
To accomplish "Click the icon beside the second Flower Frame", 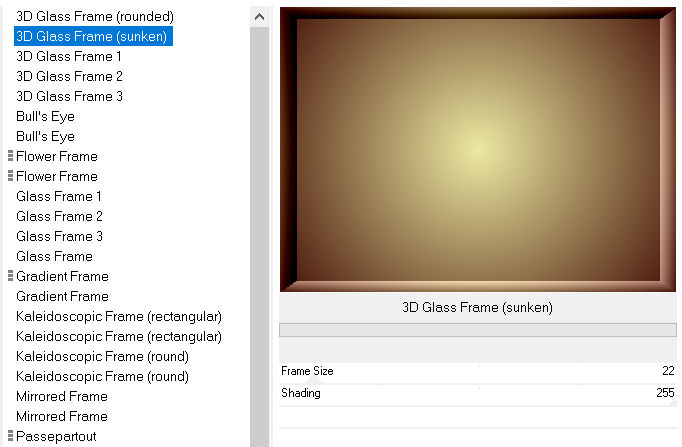I will click(x=10, y=176).
